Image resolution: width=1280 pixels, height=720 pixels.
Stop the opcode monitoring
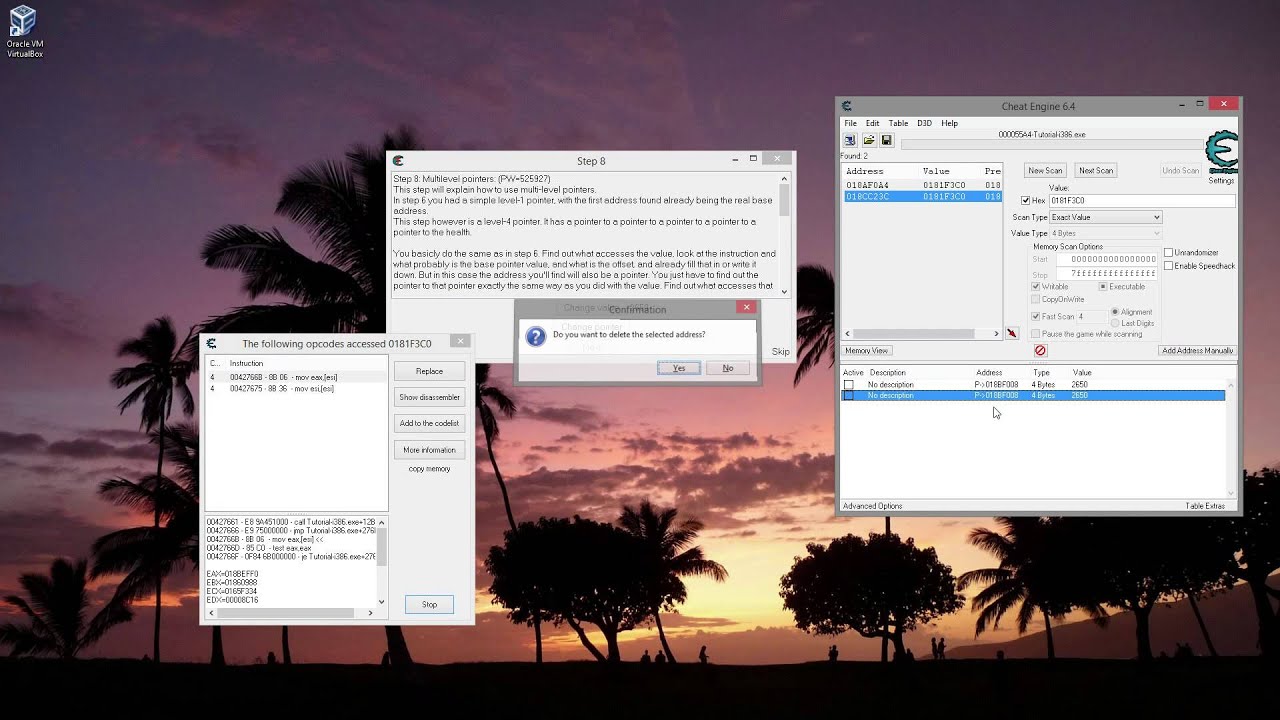click(429, 604)
